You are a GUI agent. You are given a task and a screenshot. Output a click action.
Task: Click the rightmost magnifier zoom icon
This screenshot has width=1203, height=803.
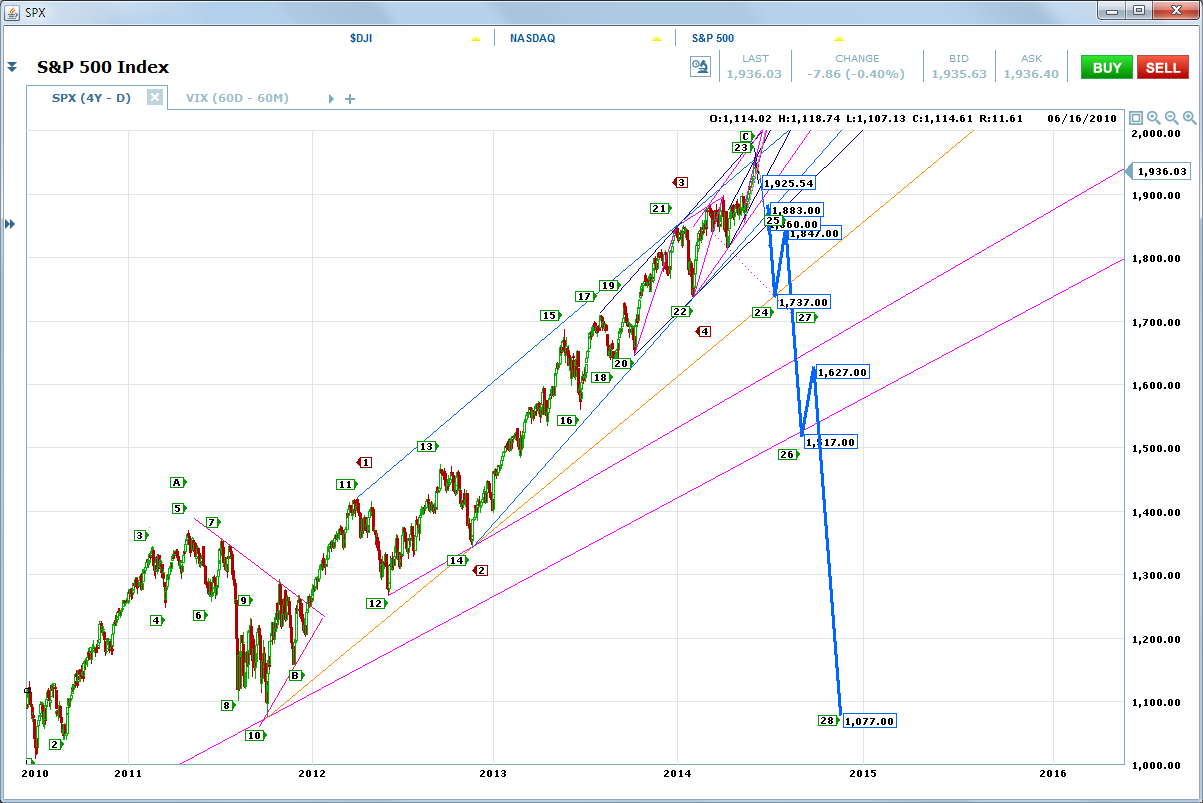tap(1189, 118)
